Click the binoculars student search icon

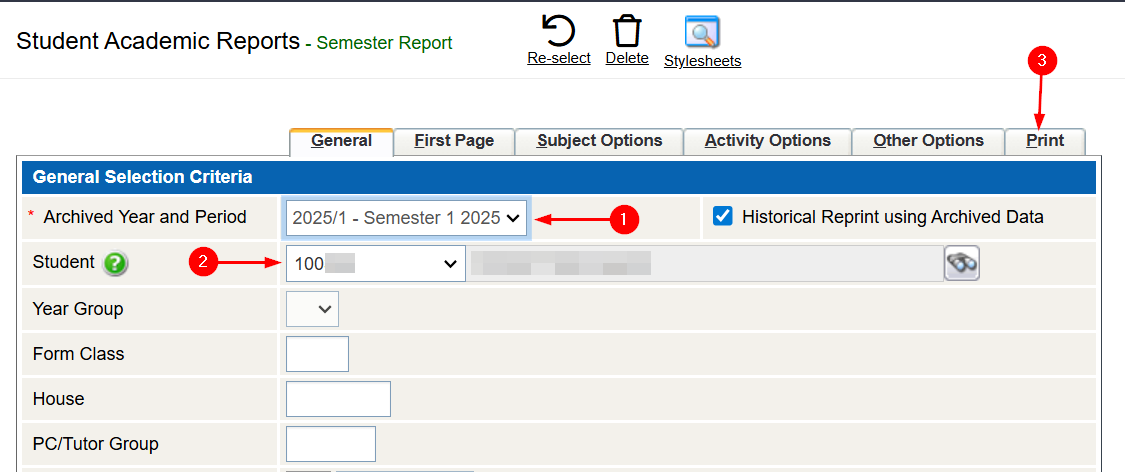[x=961, y=263]
